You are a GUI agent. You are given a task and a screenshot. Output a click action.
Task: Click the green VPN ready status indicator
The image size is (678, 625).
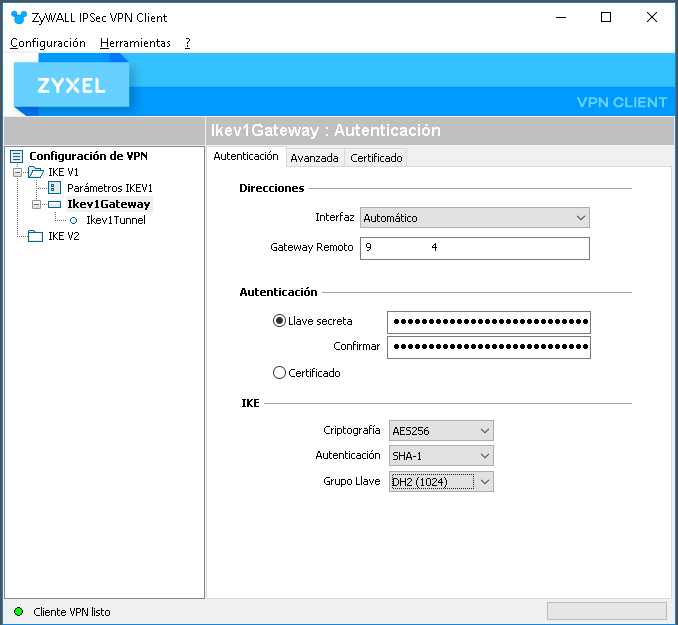[x=19, y=612]
